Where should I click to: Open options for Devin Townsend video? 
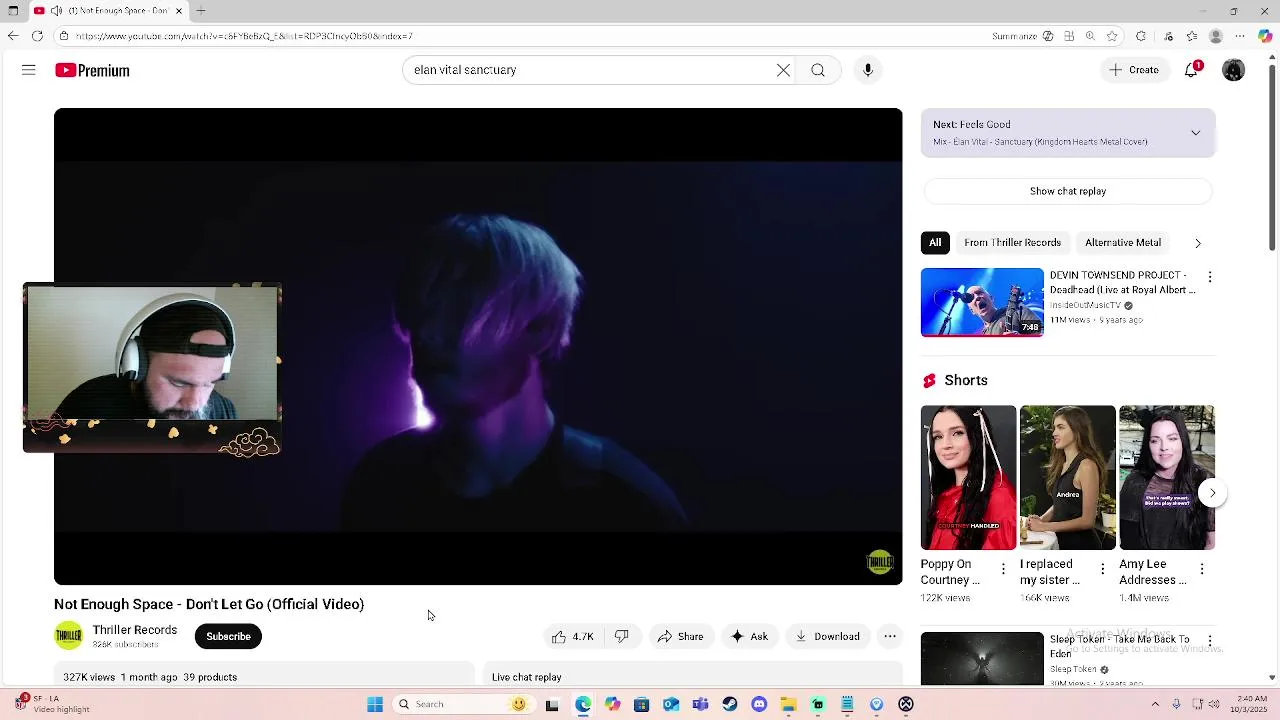(x=1209, y=276)
